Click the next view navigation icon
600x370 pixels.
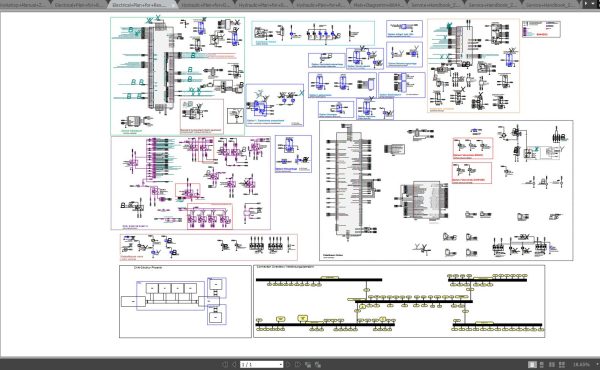[x=318, y=365]
